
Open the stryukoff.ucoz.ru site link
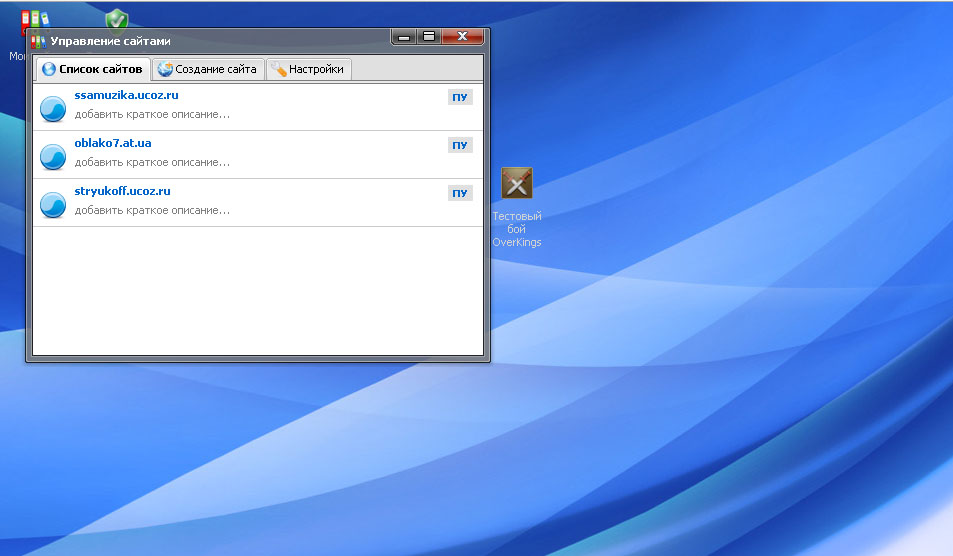(122, 191)
